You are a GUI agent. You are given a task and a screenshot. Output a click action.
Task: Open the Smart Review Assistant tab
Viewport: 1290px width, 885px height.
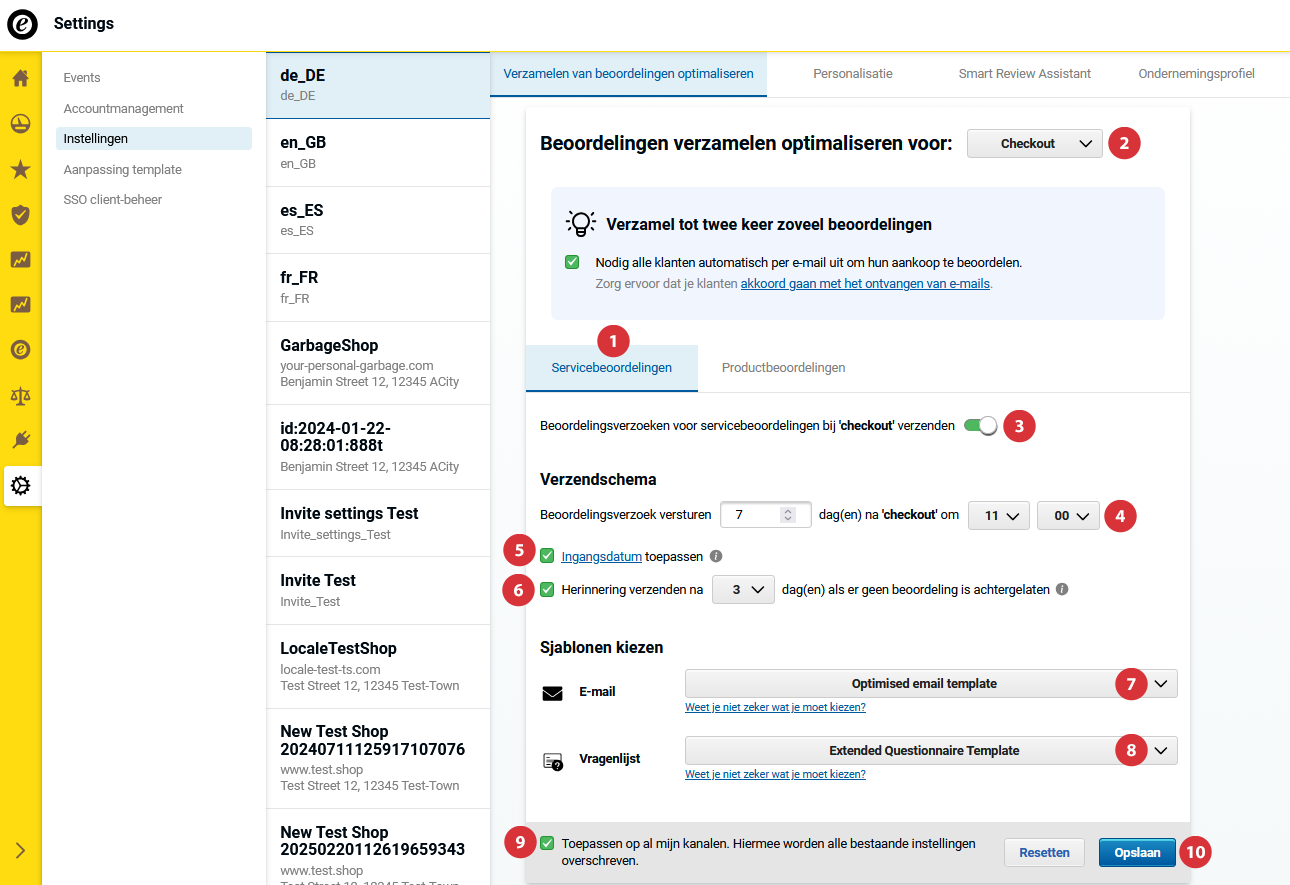tap(1024, 74)
